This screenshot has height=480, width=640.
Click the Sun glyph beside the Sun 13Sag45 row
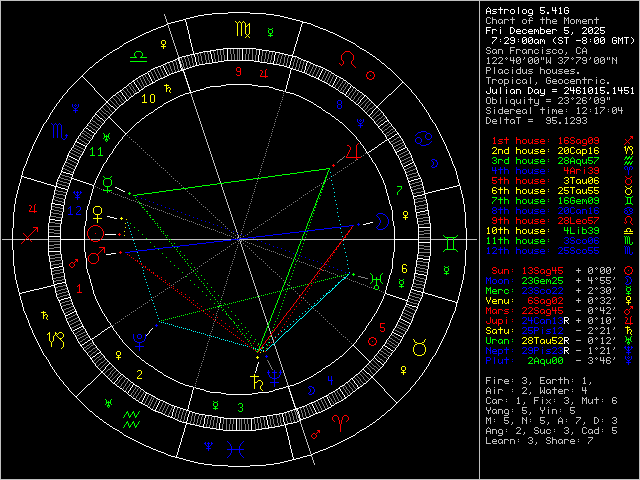point(629,271)
